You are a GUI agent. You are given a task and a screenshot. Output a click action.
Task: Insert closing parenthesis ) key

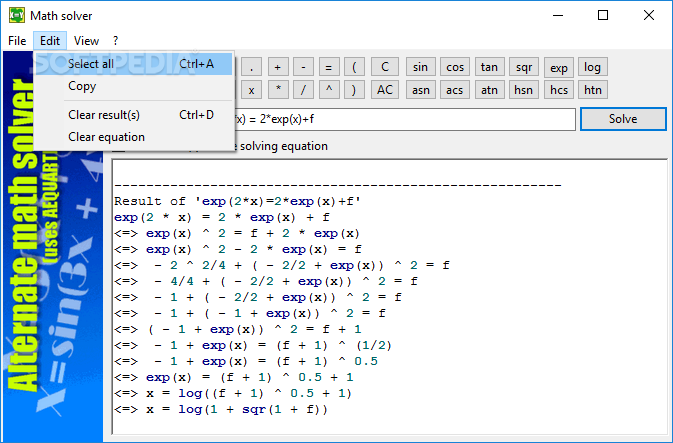[x=354, y=90]
